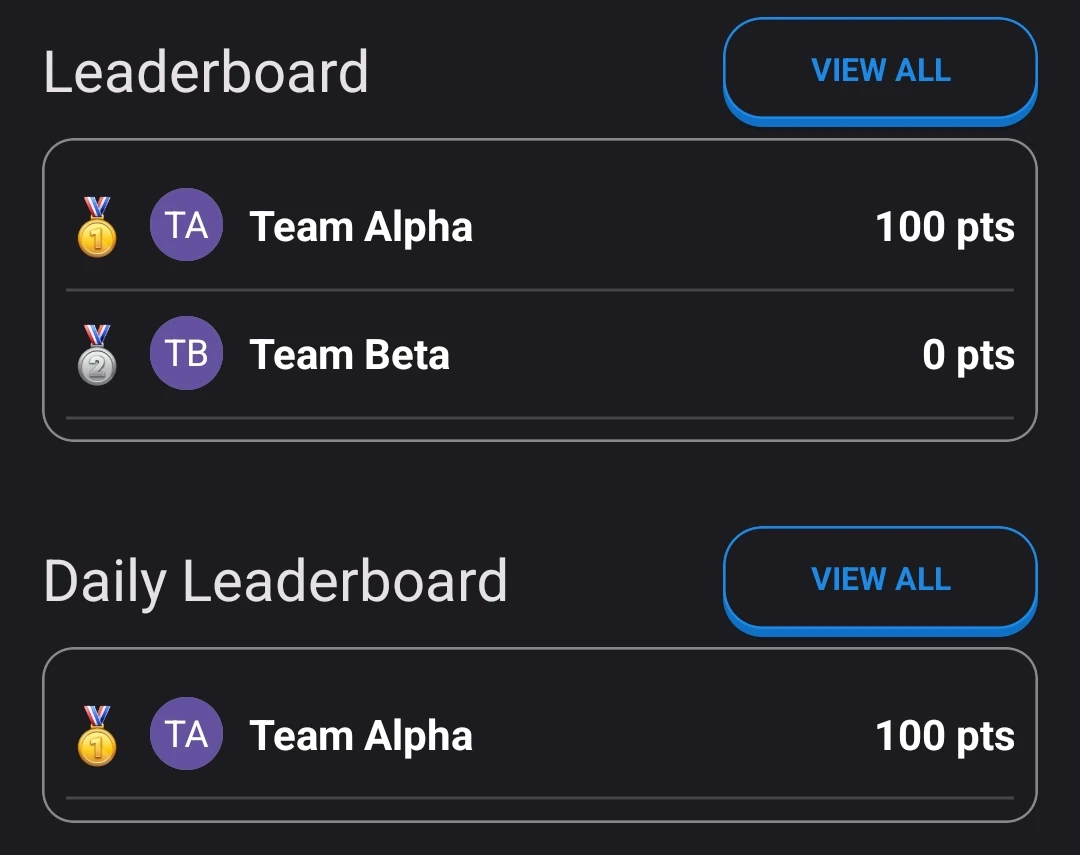This screenshot has height=855, width=1080.
Task: Click the gold medal in overall Leaderboard
Action: [97, 228]
